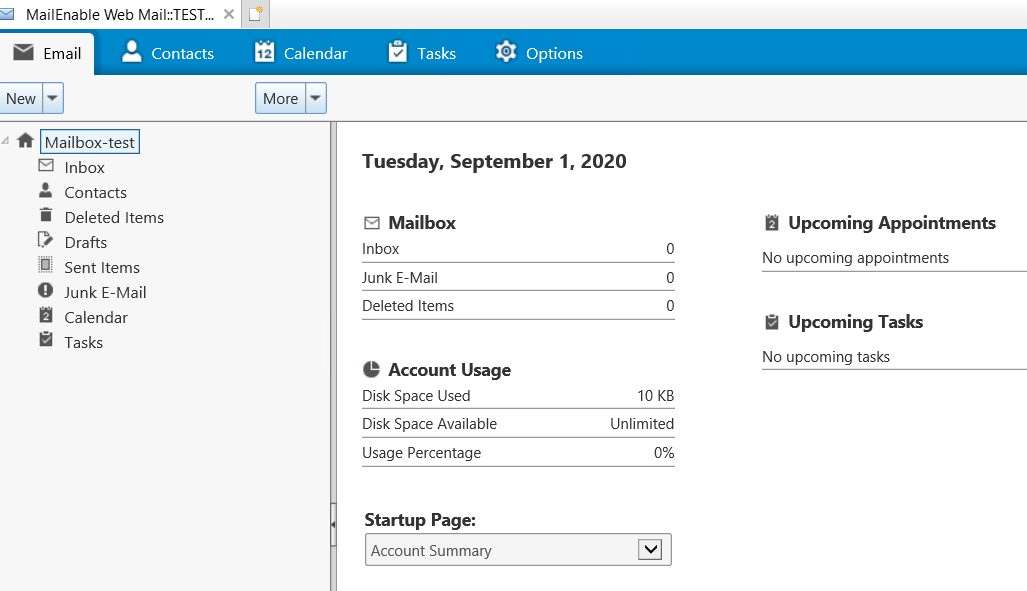Collapse the Mailbox-test tree node
The width and height of the screenshot is (1027, 591).
click(5, 141)
